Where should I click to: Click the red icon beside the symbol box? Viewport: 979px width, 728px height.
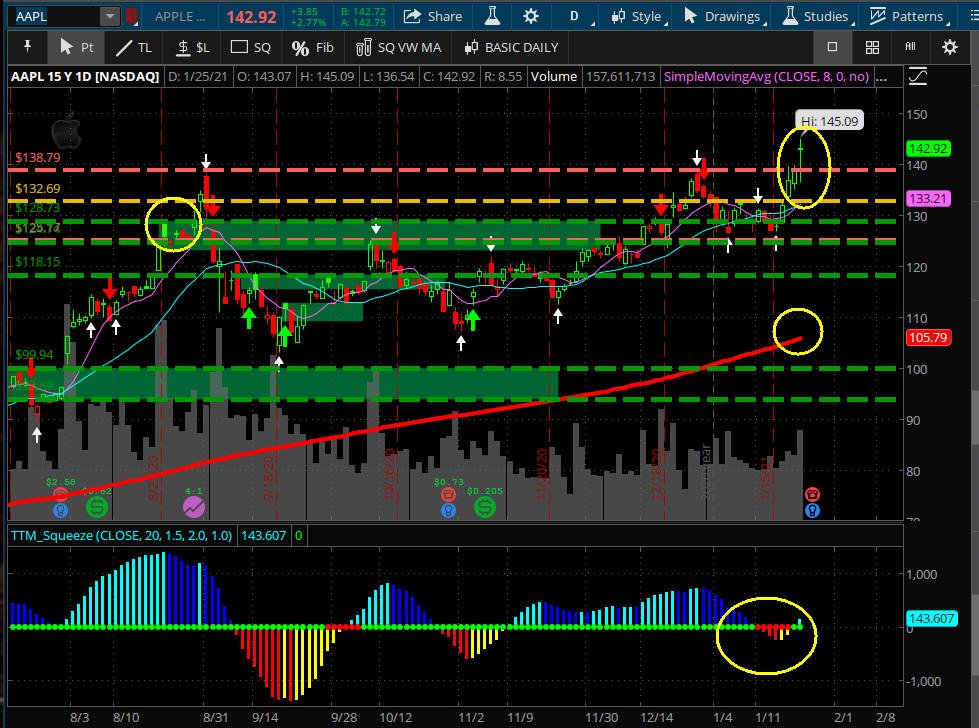click(x=131, y=16)
